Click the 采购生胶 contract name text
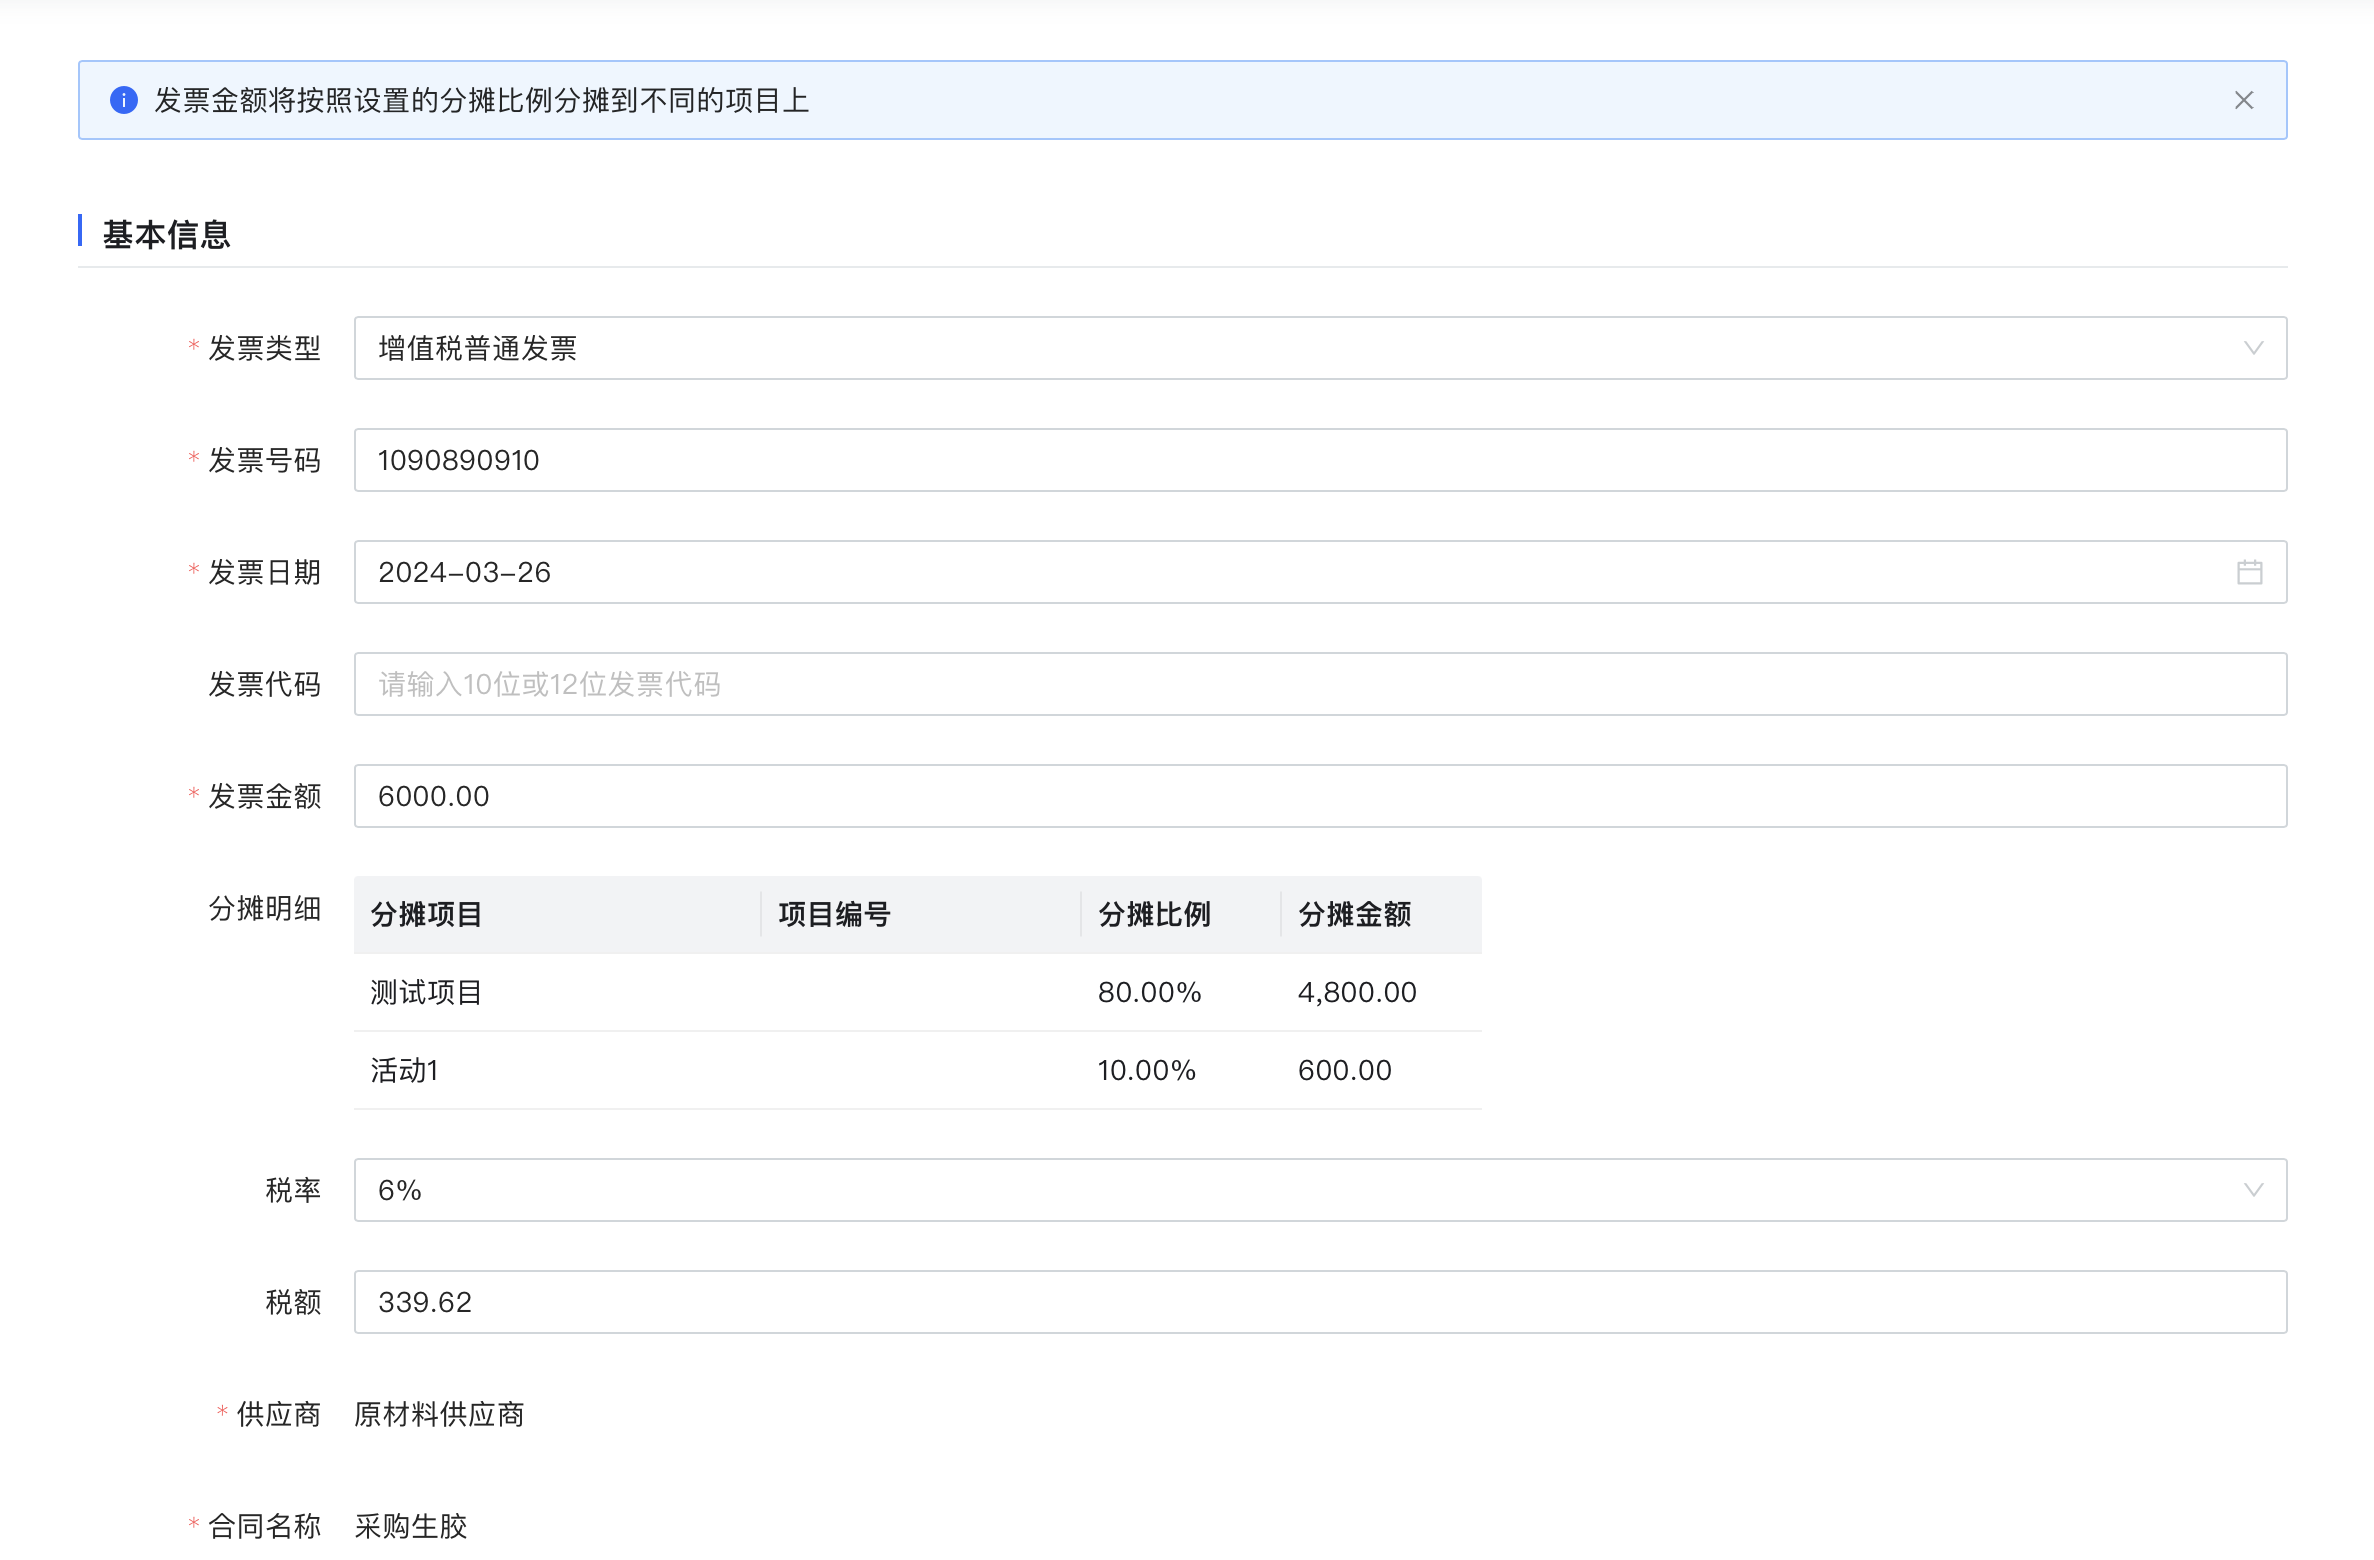 pyautogui.click(x=411, y=1526)
